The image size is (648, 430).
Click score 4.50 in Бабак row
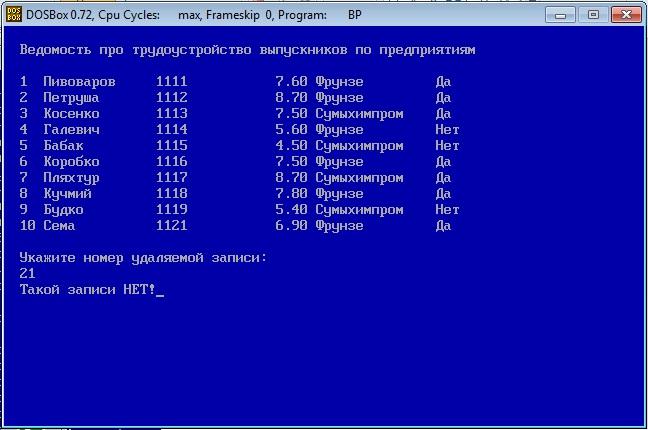pos(291,146)
